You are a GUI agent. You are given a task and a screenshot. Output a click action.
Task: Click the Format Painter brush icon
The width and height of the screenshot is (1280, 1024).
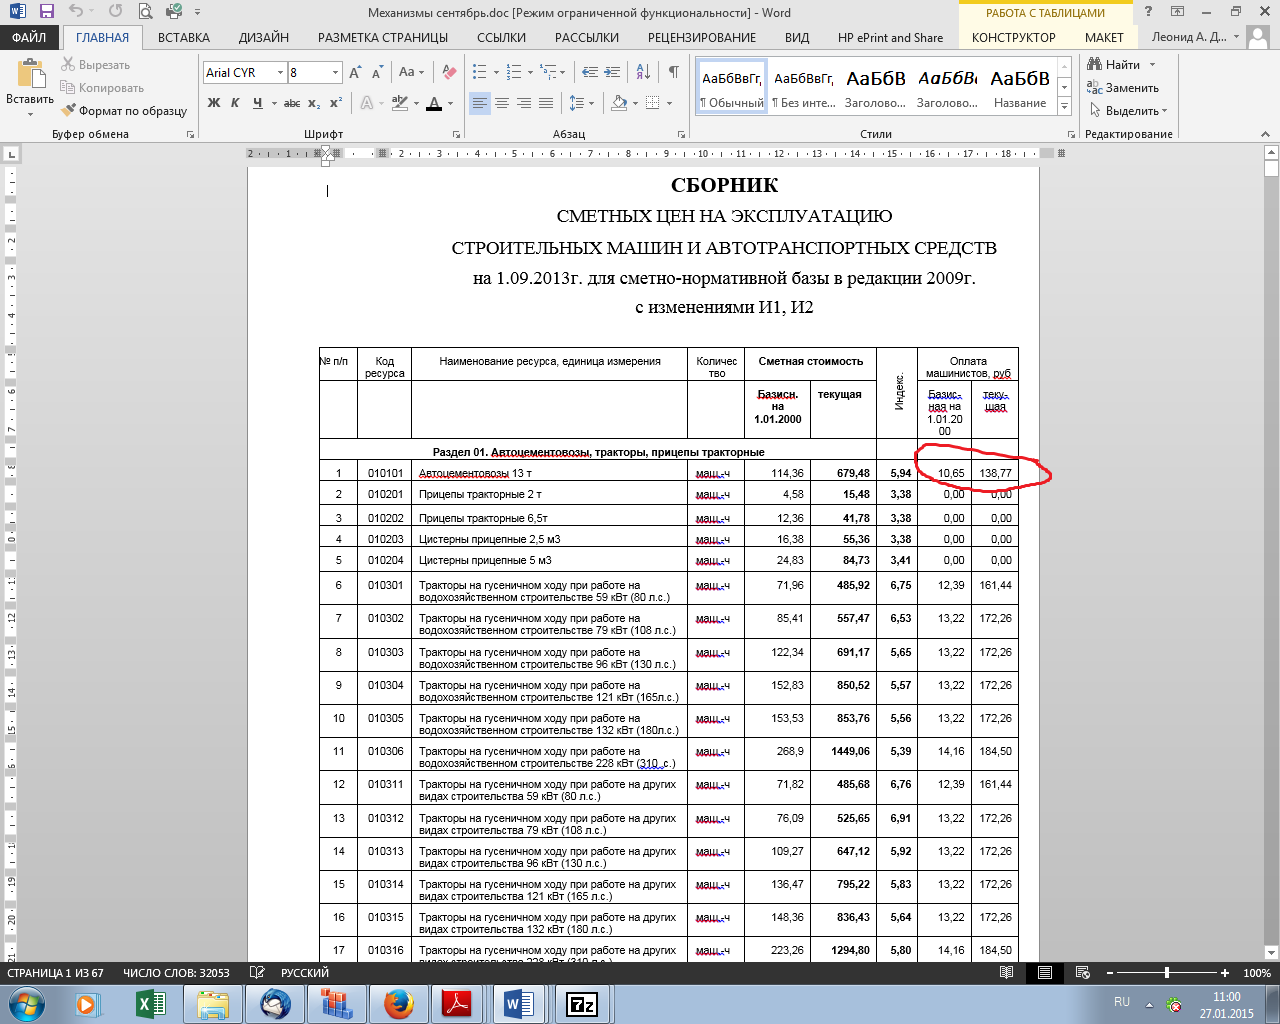tap(69, 111)
